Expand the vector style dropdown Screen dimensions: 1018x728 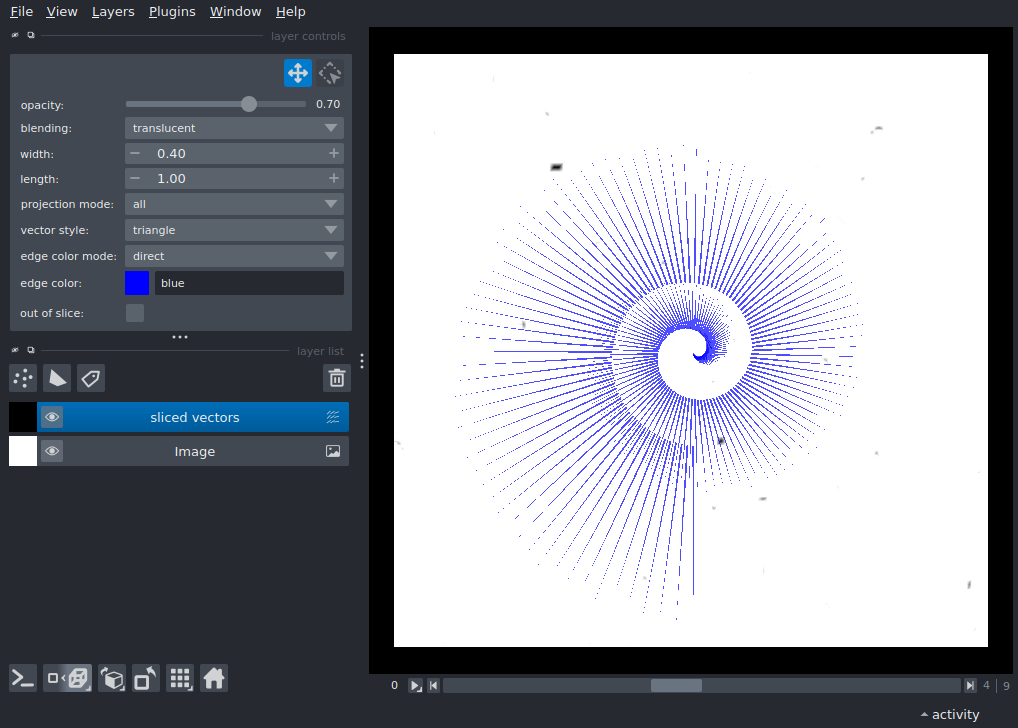(234, 230)
